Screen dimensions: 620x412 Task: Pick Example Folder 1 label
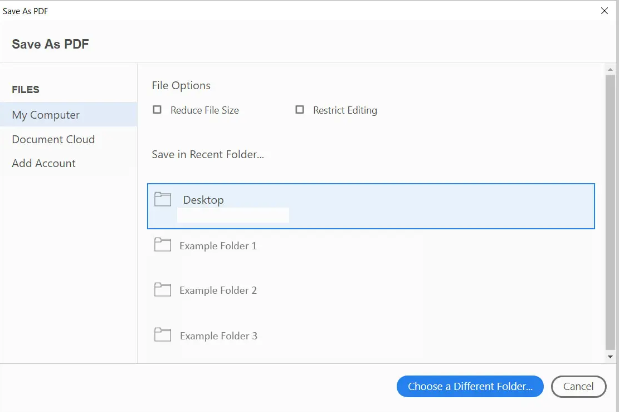[218, 246]
